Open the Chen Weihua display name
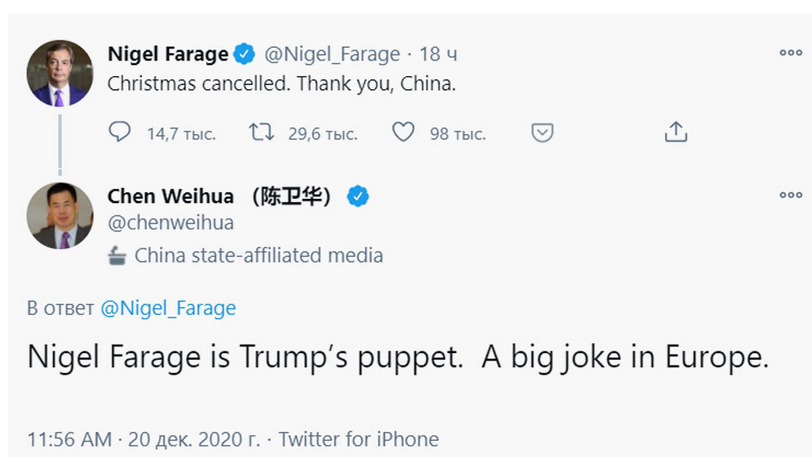This screenshot has width=812, height=457. [x=219, y=196]
